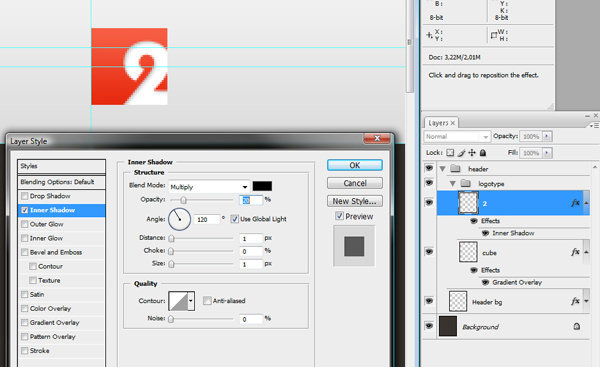Viewport: 600px width, 367px height.
Task: Toggle visibility eye of layer 2
Action: [x=429, y=202]
